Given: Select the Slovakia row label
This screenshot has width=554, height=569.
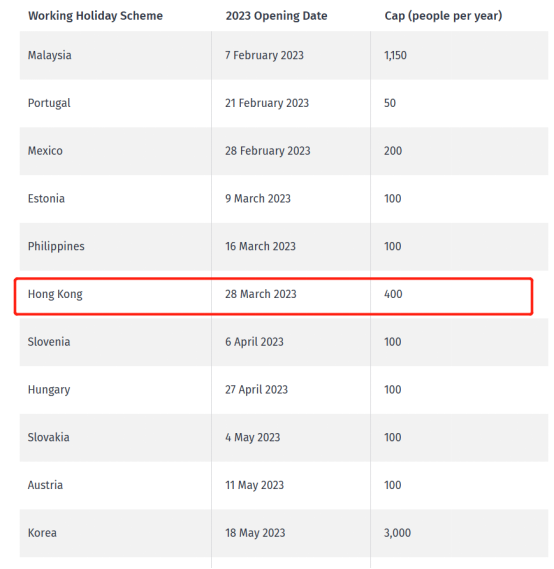Looking at the screenshot, I should coord(49,437).
